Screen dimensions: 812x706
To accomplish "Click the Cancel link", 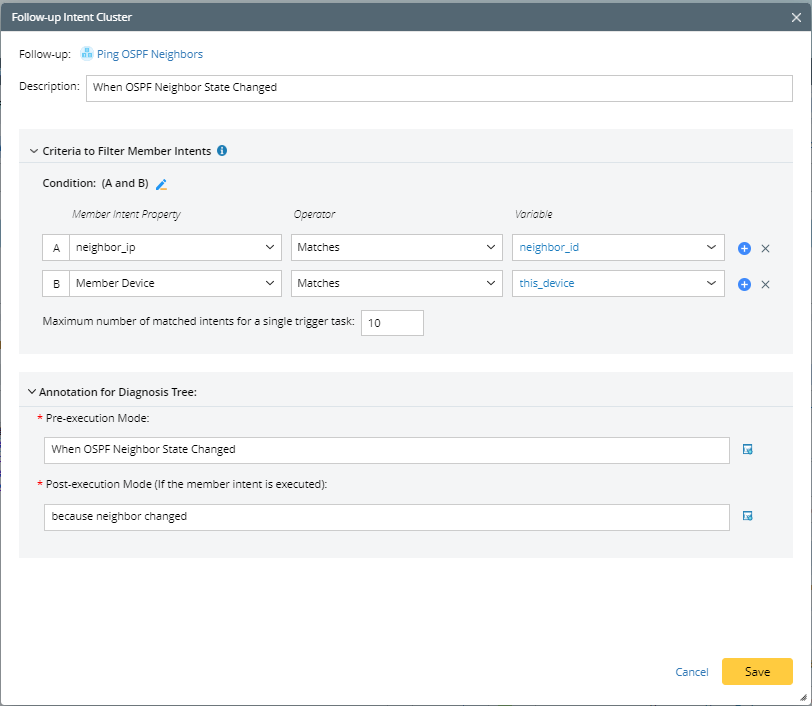I will pos(692,672).
